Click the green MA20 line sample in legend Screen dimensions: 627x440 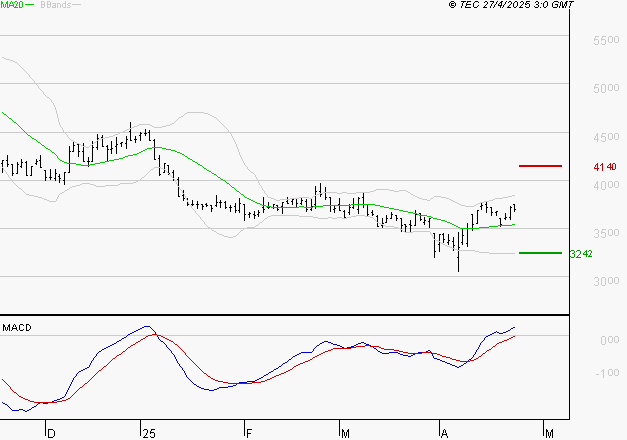pyautogui.click(x=30, y=6)
